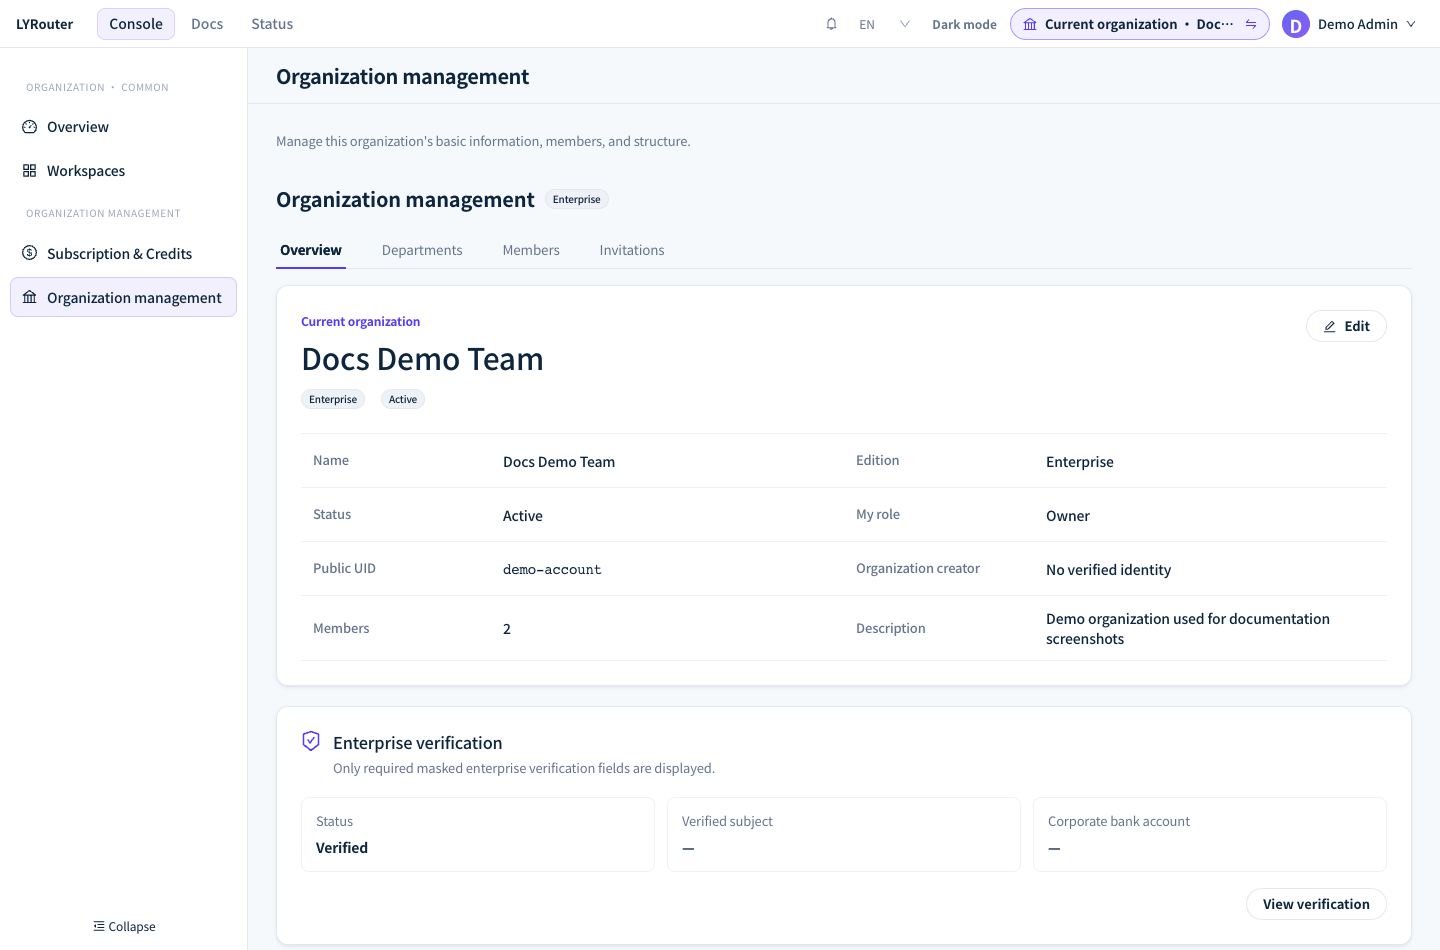Screen dimensions: 1440x950
Task: Click the Overview gauge icon in sidebar
Action: (x=30, y=127)
